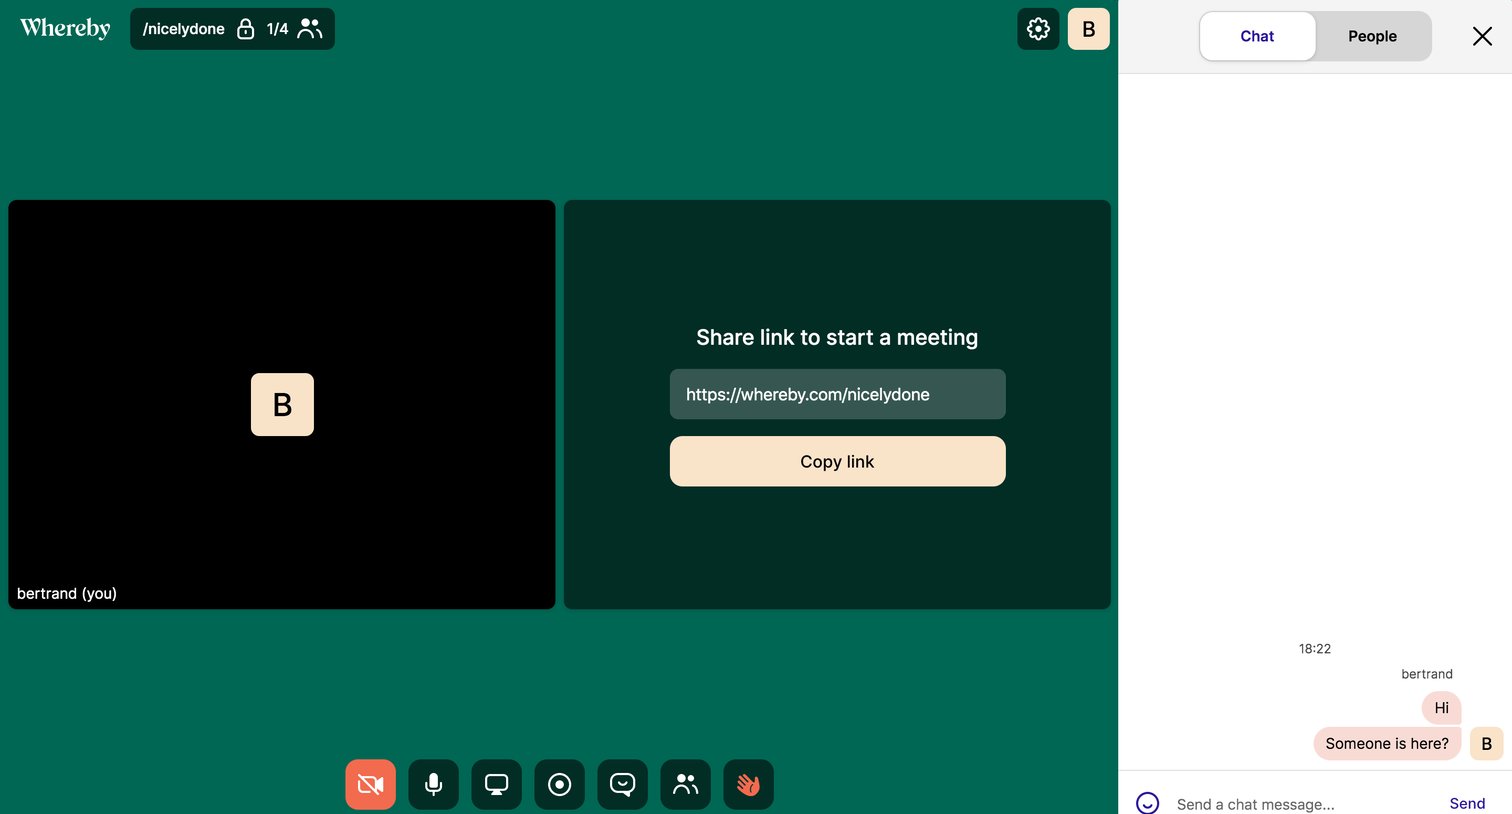Click the 'bertrand' sender name in chat
1512x814 pixels.
1427,674
